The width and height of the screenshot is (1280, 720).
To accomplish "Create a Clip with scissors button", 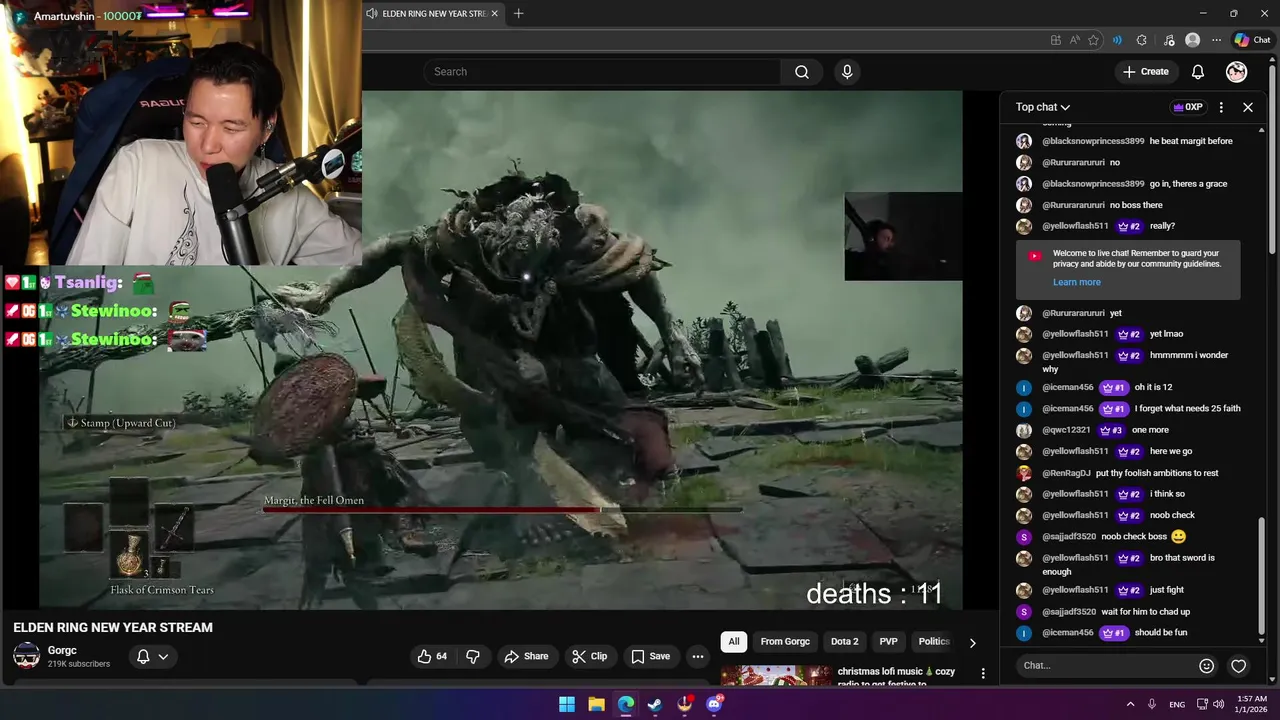I will click(x=590, y=656).
